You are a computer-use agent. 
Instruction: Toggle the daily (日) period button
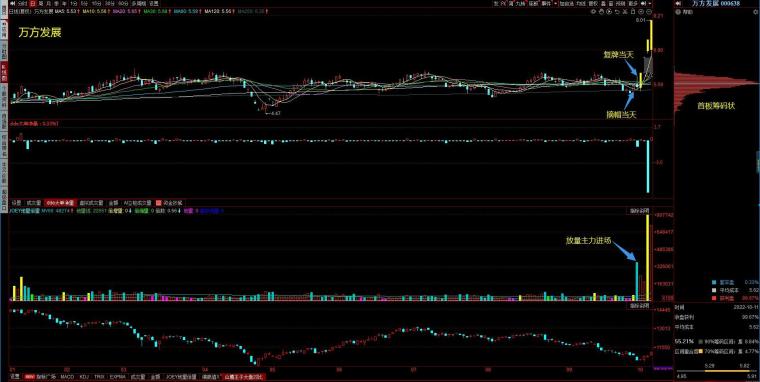click(x=33, y=3)
